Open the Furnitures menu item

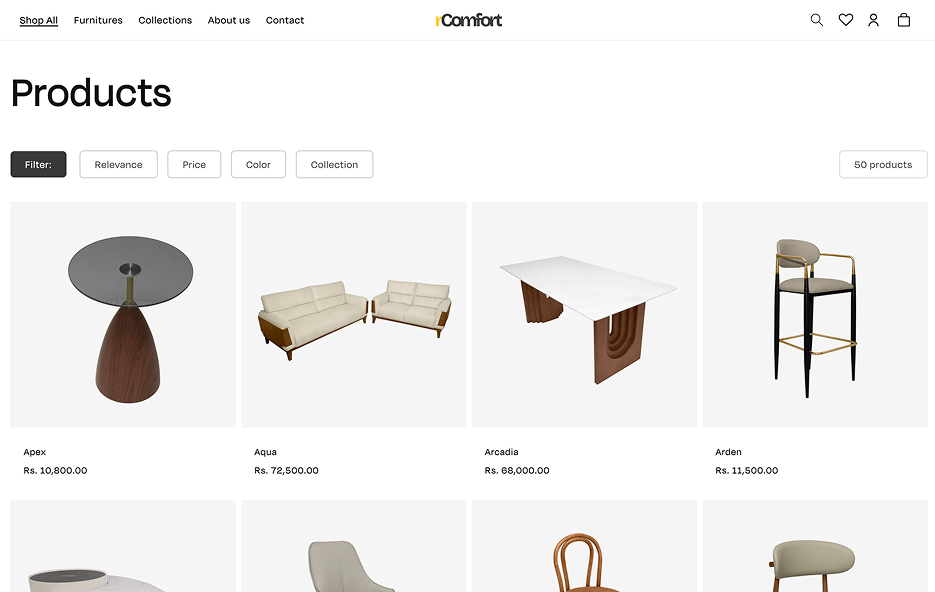(x=98, y=20)
